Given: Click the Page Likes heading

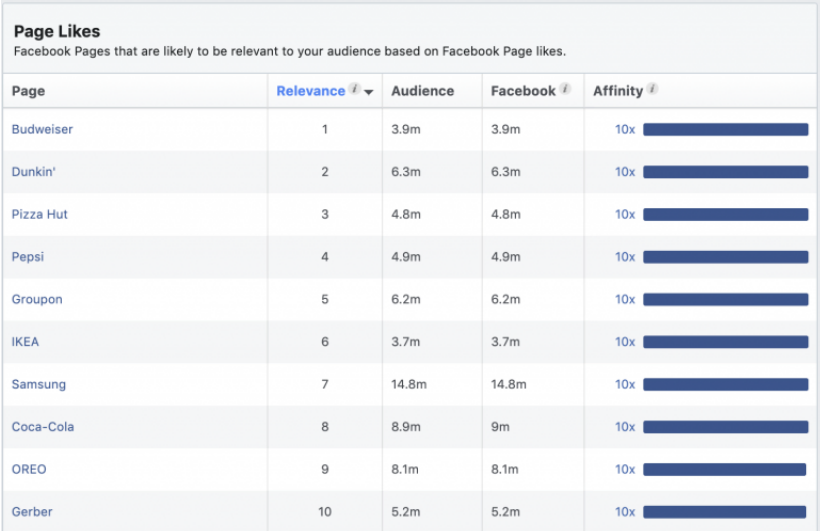Looking at the screenshot, I should pos(57,31).
